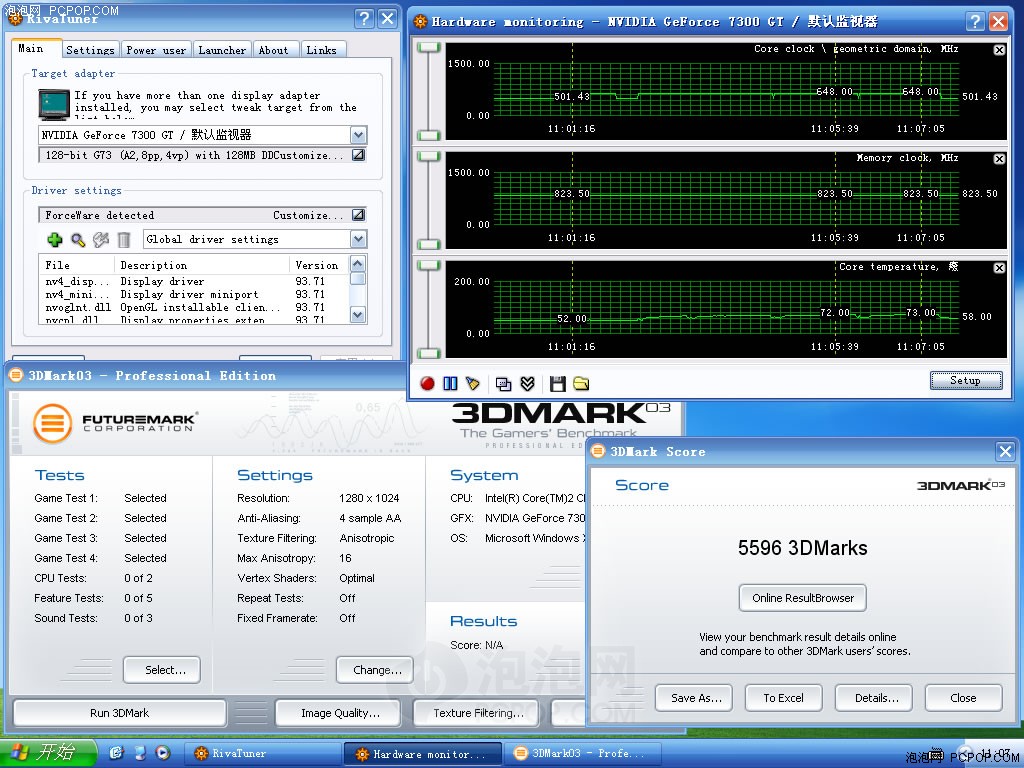Select the nv4_disp... Display driver row

pos(194,281)
